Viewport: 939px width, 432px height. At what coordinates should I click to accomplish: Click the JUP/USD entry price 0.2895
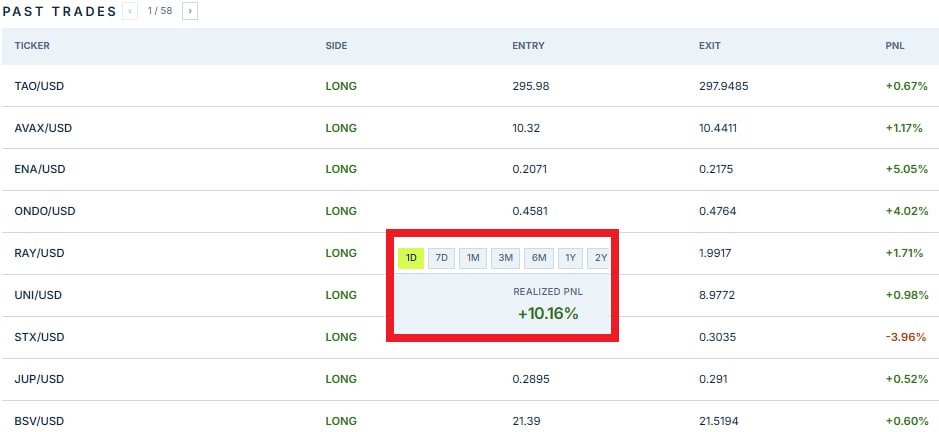(531, 379)
